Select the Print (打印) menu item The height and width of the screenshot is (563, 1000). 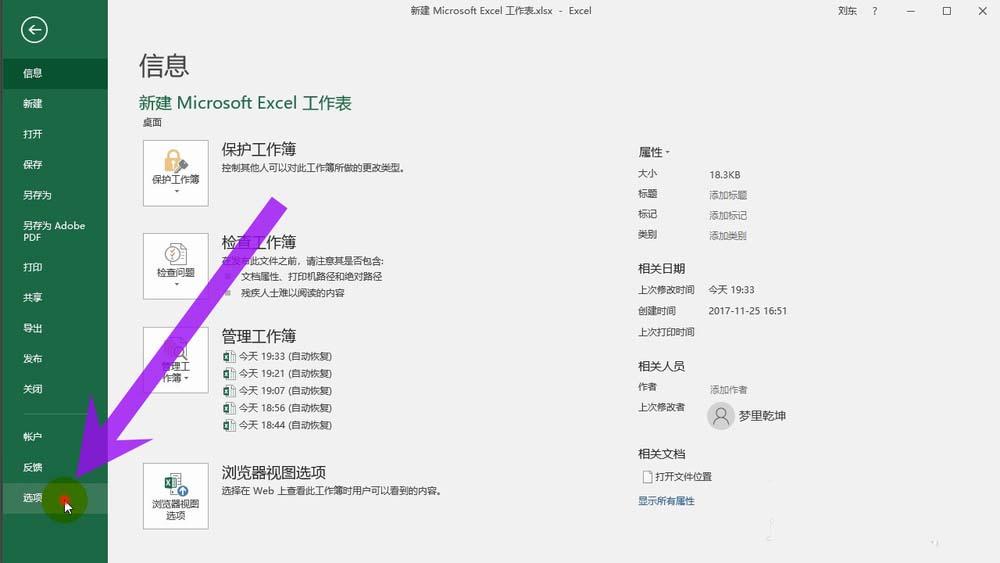(x=54, y=267)
